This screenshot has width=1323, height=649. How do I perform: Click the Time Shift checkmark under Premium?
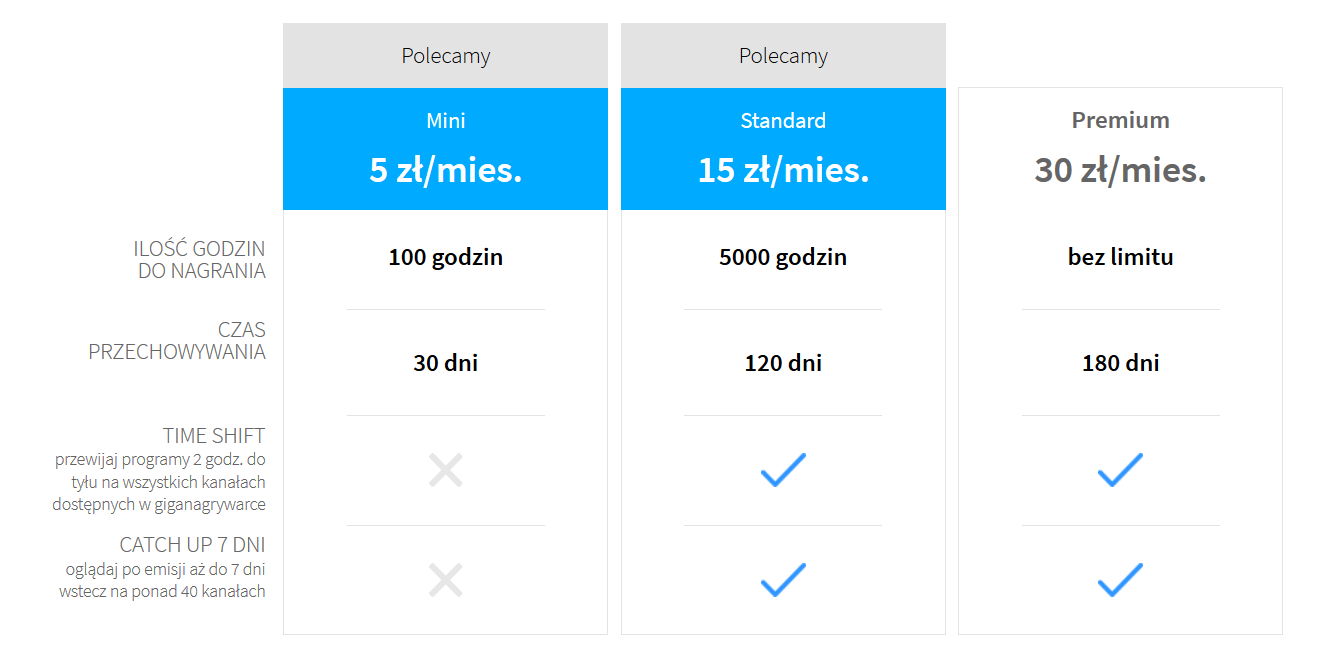tap(1120, 470)
